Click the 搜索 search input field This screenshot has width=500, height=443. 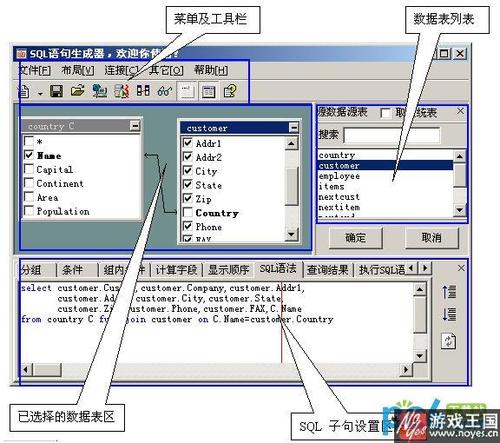point(392,135)
